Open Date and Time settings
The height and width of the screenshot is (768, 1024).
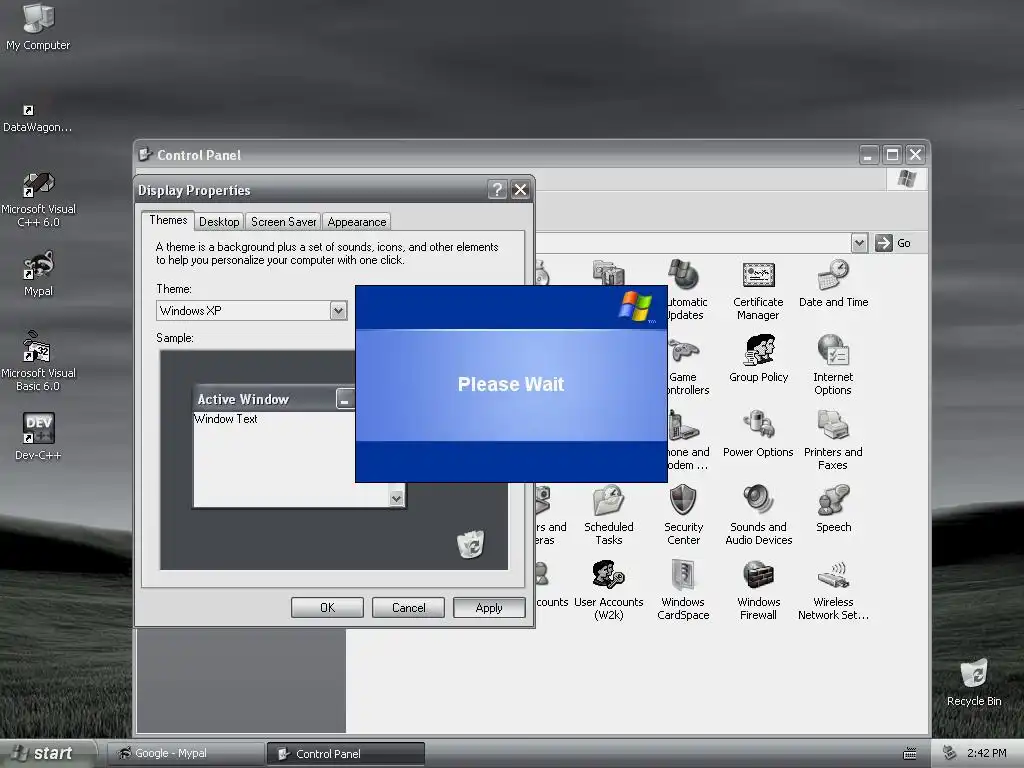833,284
